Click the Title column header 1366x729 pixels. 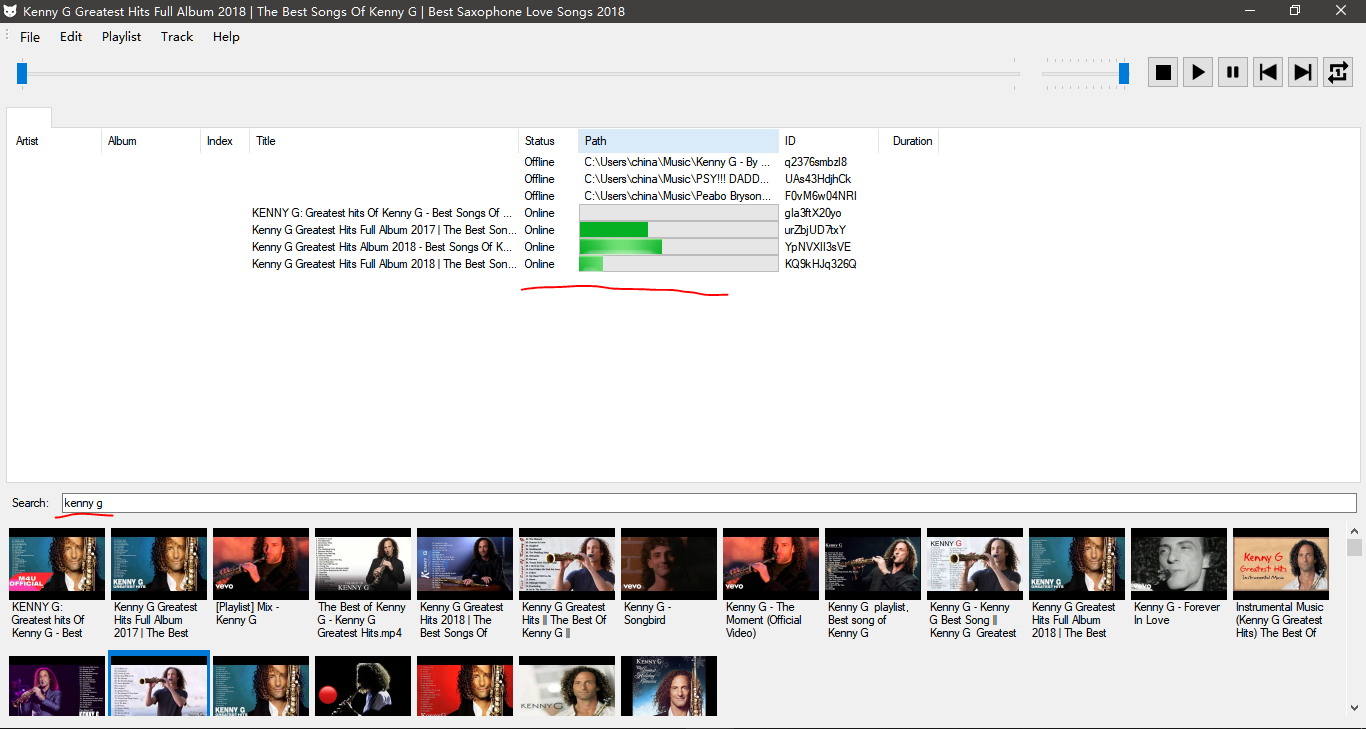click(x=383, y=141)
